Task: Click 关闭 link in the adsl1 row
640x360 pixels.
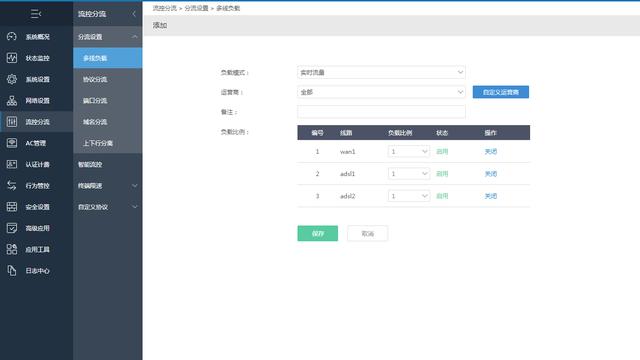Action: (491, 174)
